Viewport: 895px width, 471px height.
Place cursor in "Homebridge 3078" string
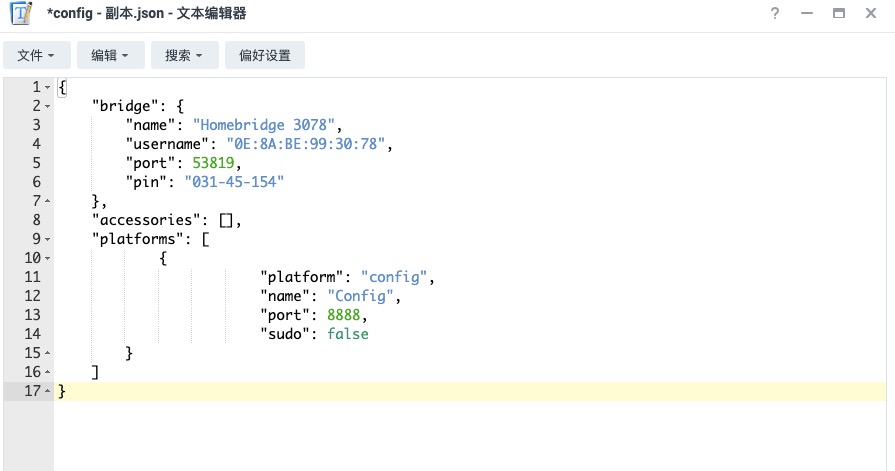(x=267, y=125)
